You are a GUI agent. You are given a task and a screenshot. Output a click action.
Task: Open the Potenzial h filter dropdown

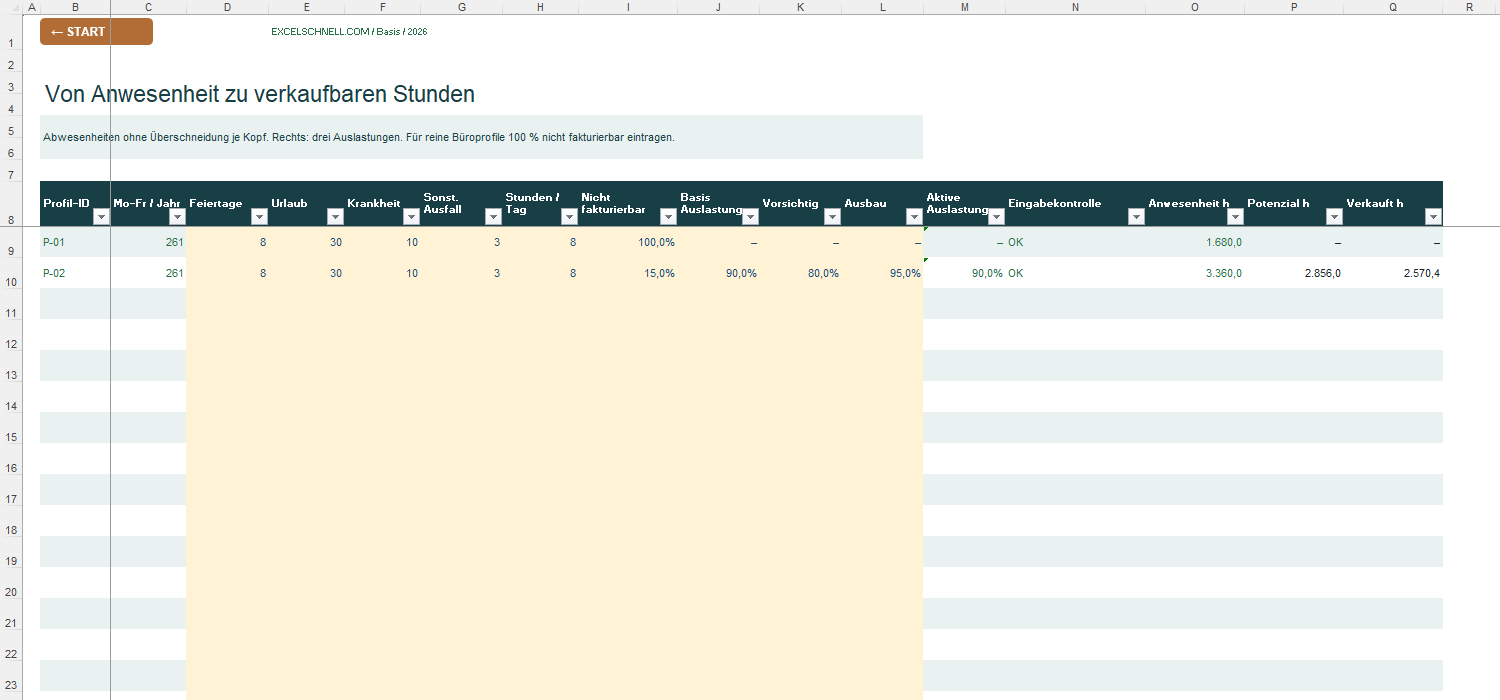[x=1334, y=217]
